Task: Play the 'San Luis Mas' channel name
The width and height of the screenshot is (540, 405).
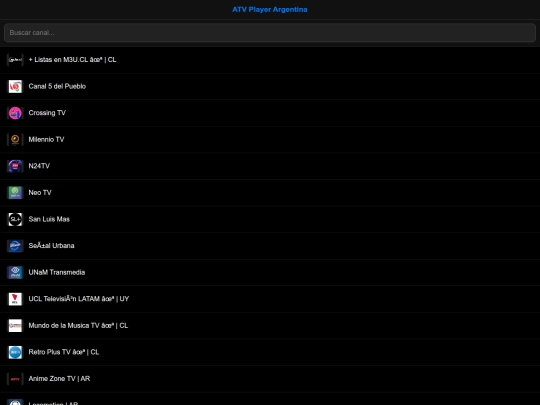Action: click(49, 219)
